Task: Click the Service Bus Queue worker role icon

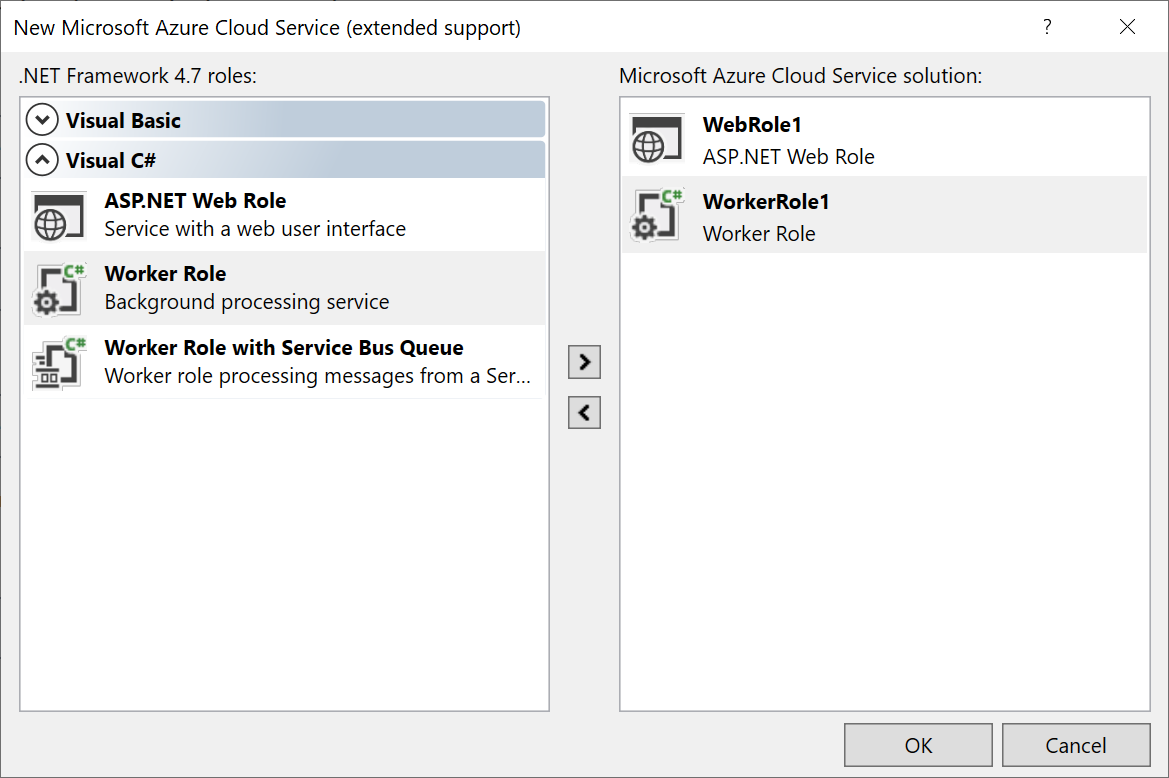Action: pyautogui.click(x=59, y=363)
